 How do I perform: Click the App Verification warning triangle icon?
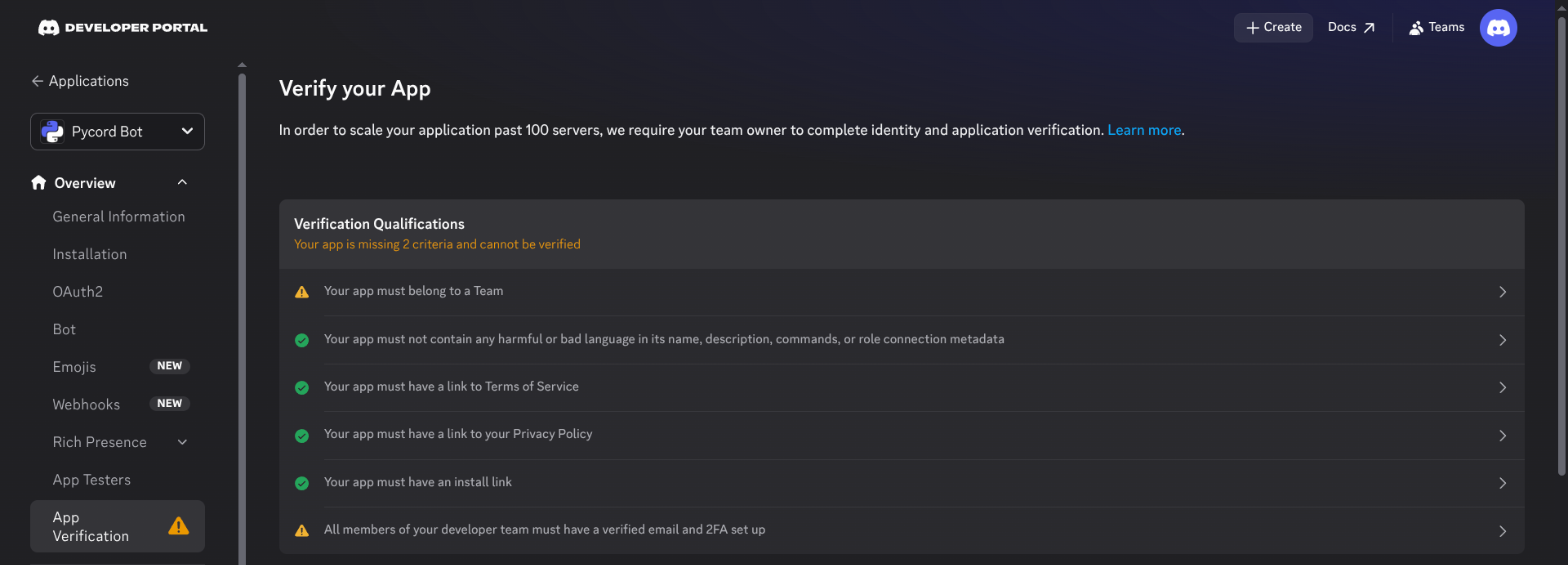(178, 526)
